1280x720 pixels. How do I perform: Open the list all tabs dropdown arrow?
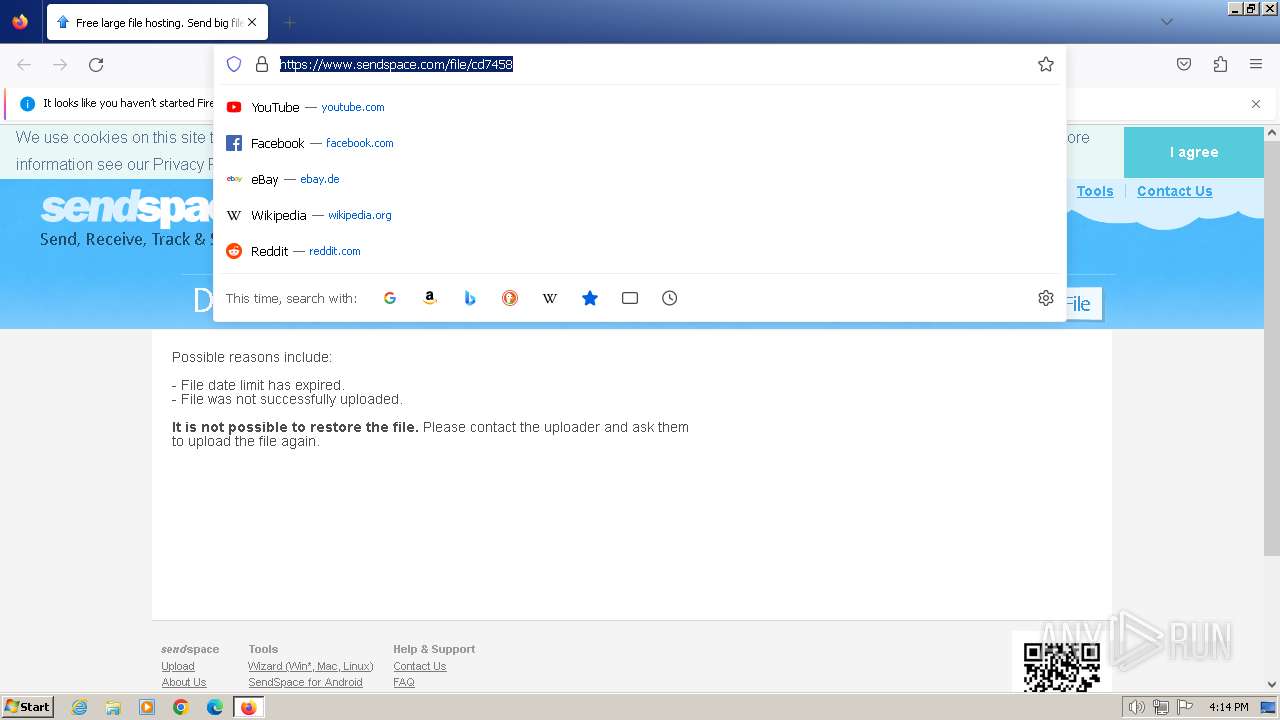click(x=1166, y=22)
